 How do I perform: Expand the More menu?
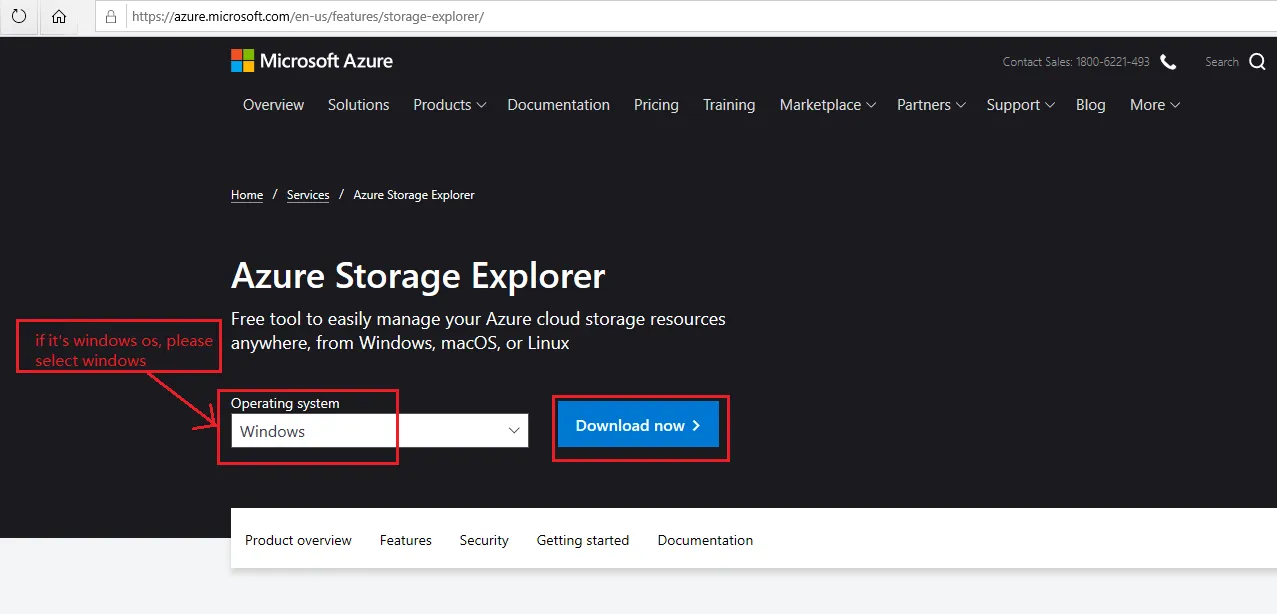1155,105
